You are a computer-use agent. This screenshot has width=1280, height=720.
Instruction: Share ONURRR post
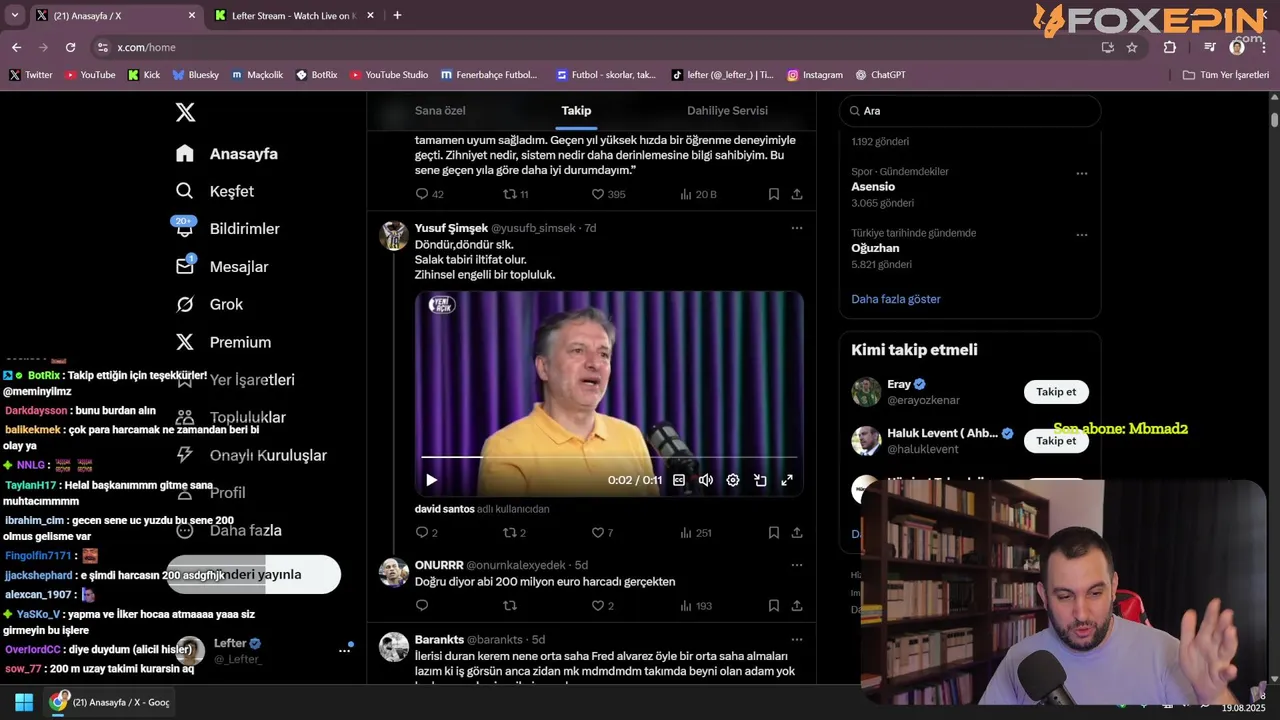pos(797,606)
